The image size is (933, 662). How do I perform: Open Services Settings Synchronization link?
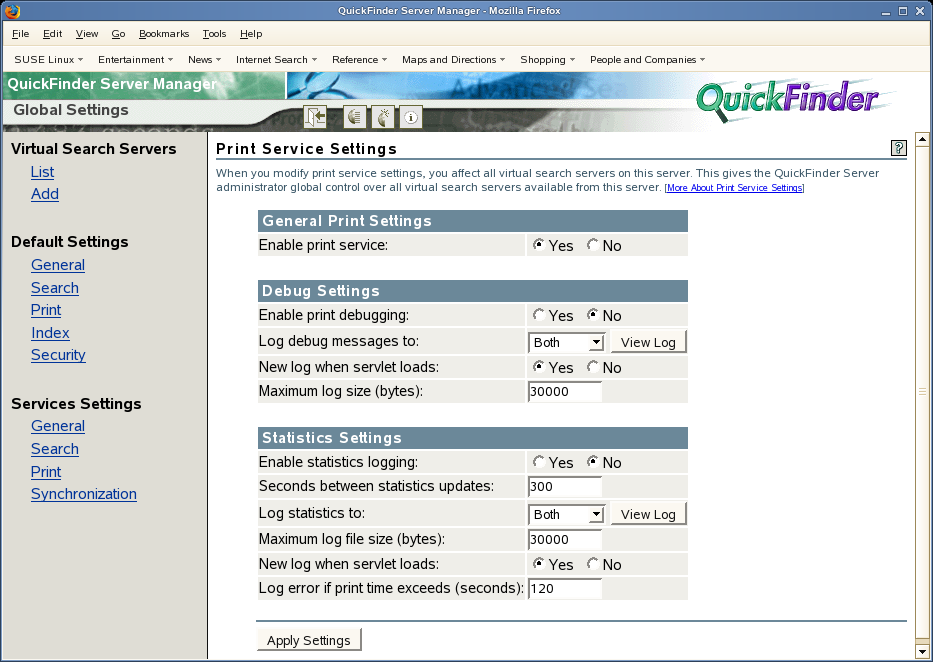pos(84,494)
